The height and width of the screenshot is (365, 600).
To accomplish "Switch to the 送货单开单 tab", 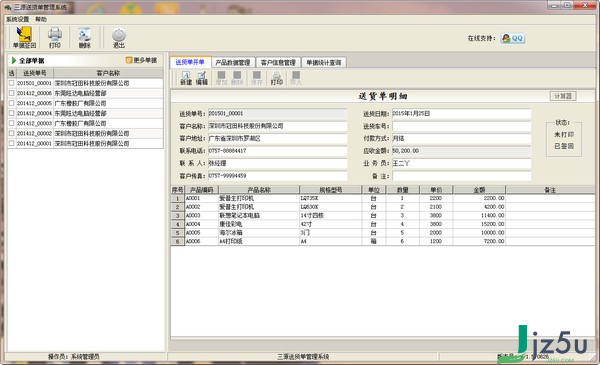I will (x=190, y=62).
